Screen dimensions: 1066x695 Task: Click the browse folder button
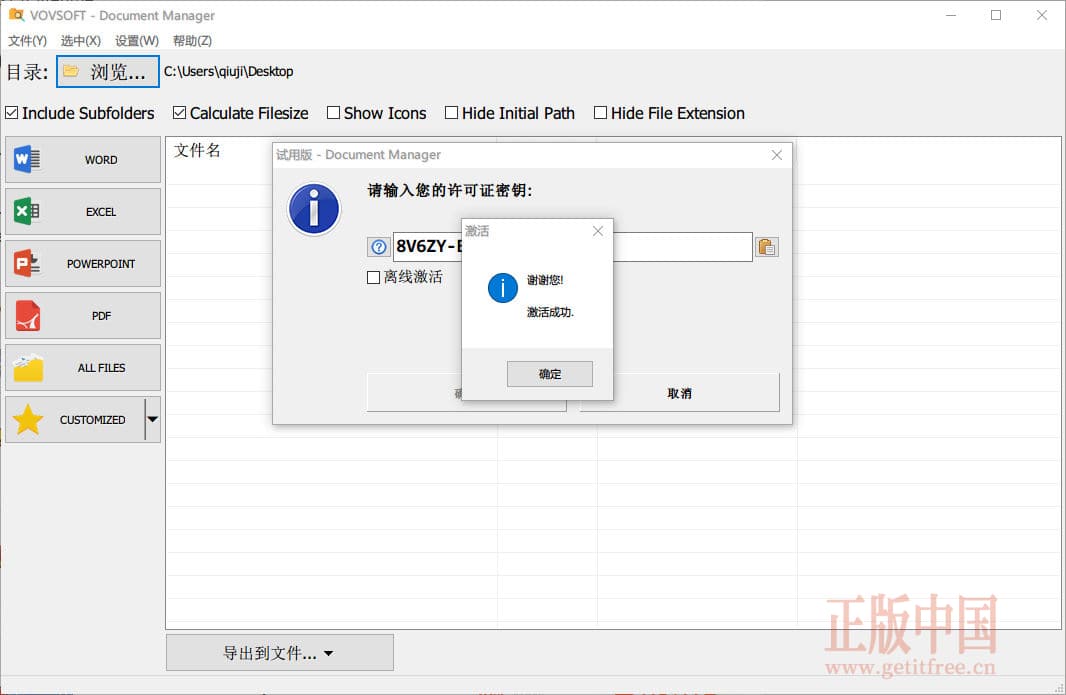tap(107, 71)
